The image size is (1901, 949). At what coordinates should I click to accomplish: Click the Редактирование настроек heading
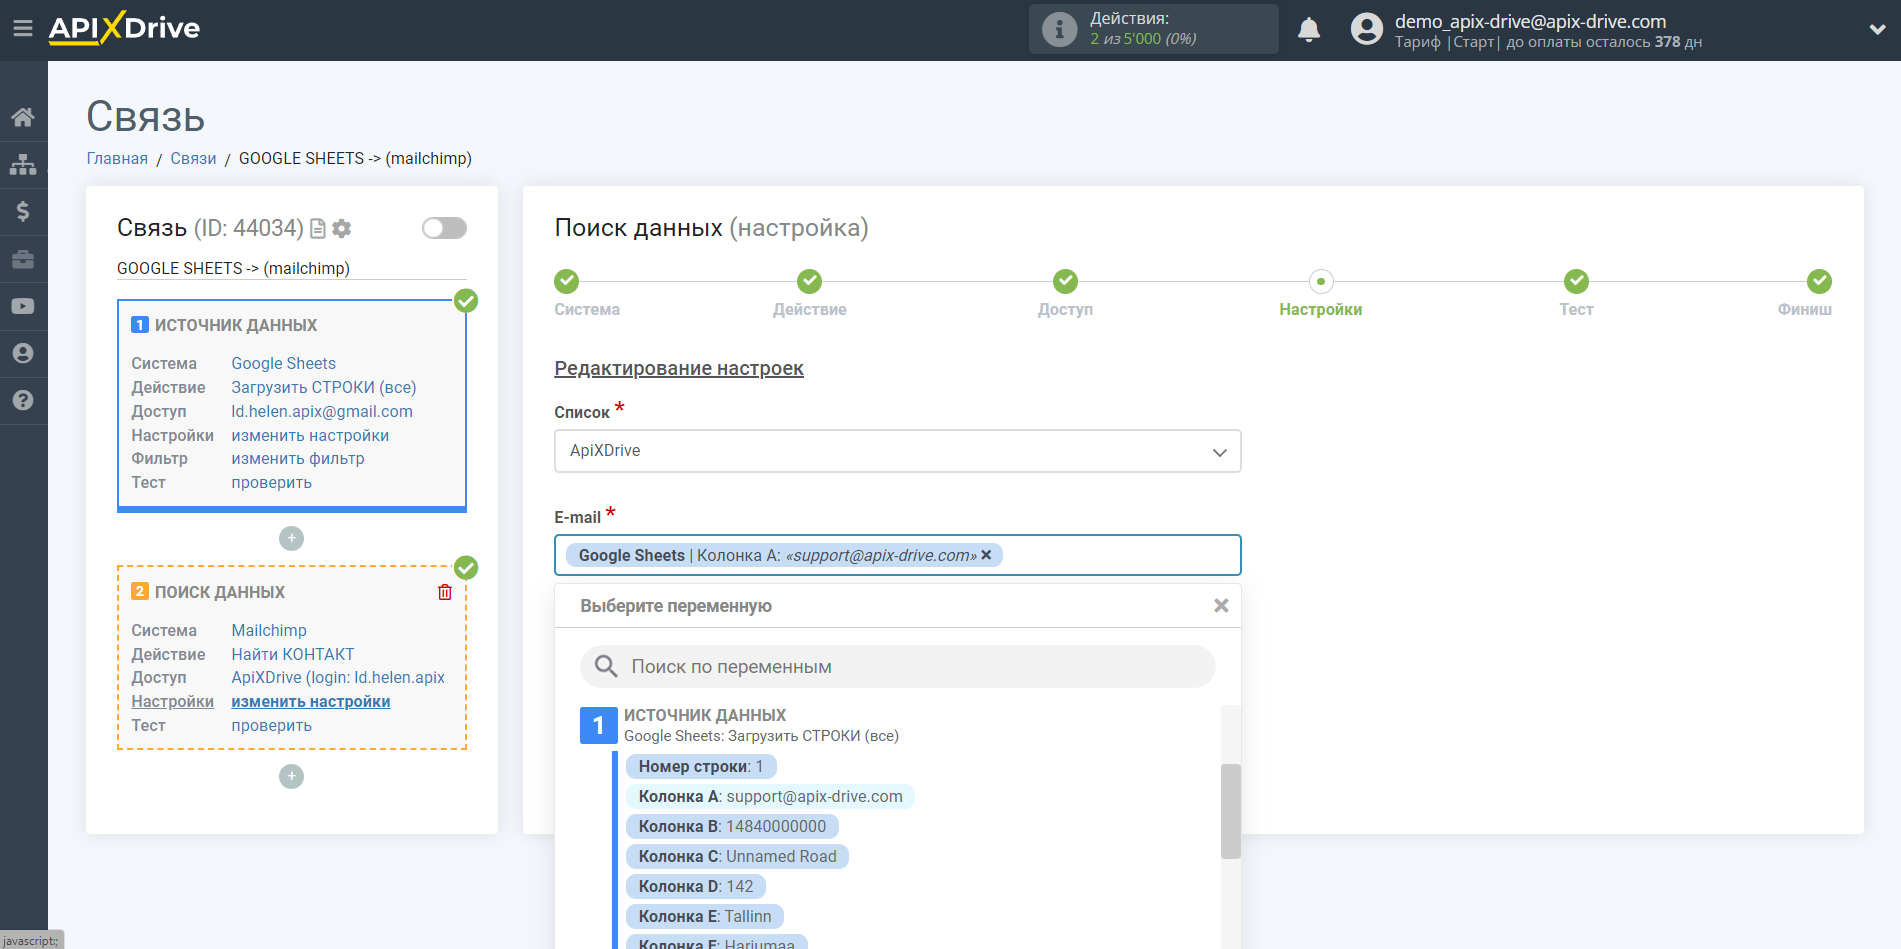tap(679, 368)
